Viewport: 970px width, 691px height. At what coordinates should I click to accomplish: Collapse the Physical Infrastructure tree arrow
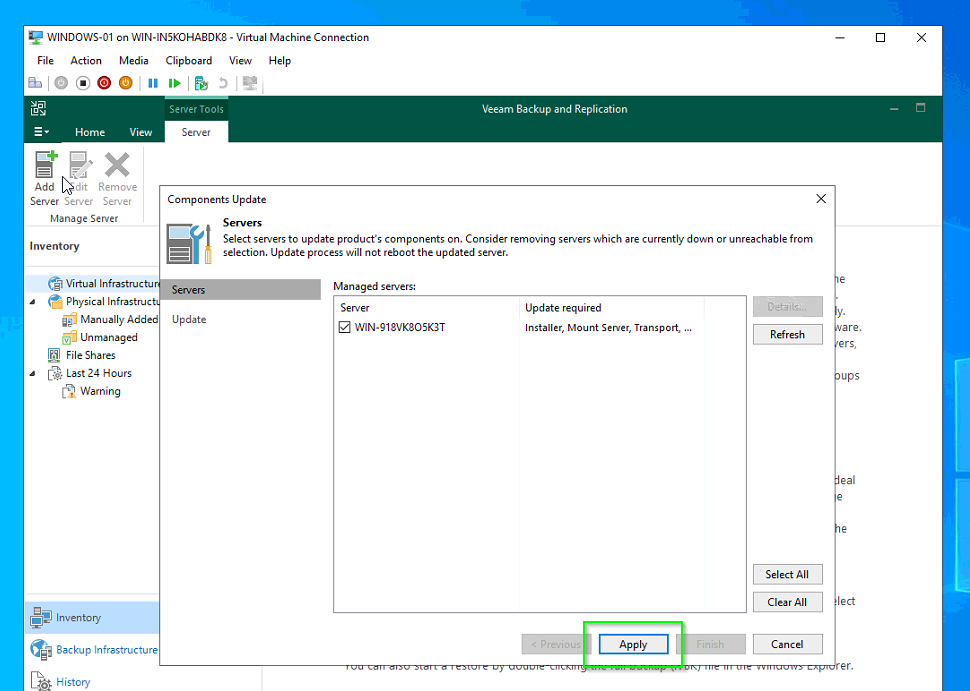pyautogui.click(x=33, y=302)
